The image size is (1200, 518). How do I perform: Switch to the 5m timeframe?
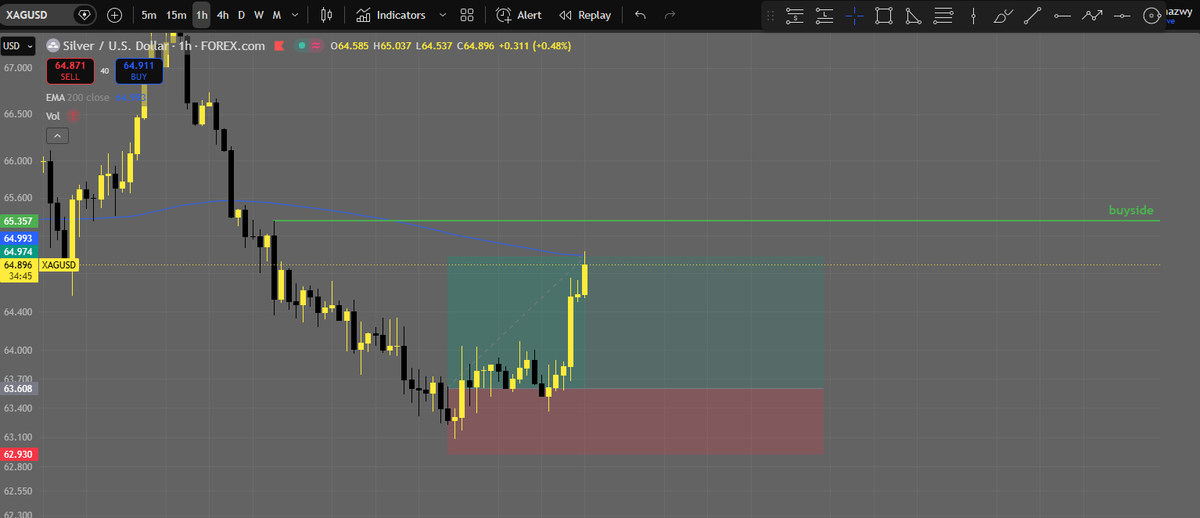(x=149, y=15)
